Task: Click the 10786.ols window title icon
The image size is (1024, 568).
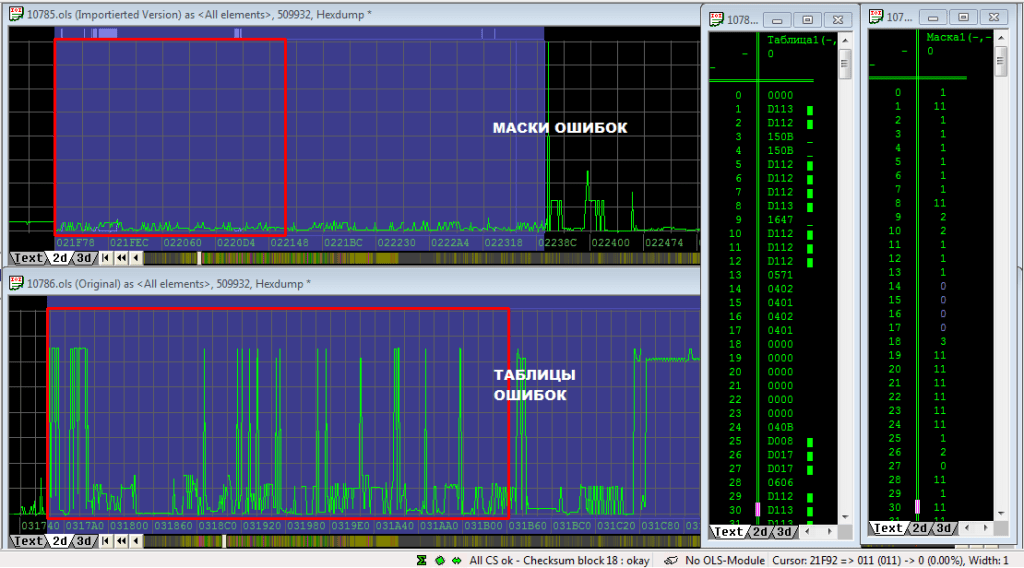Action: point(16,283)
